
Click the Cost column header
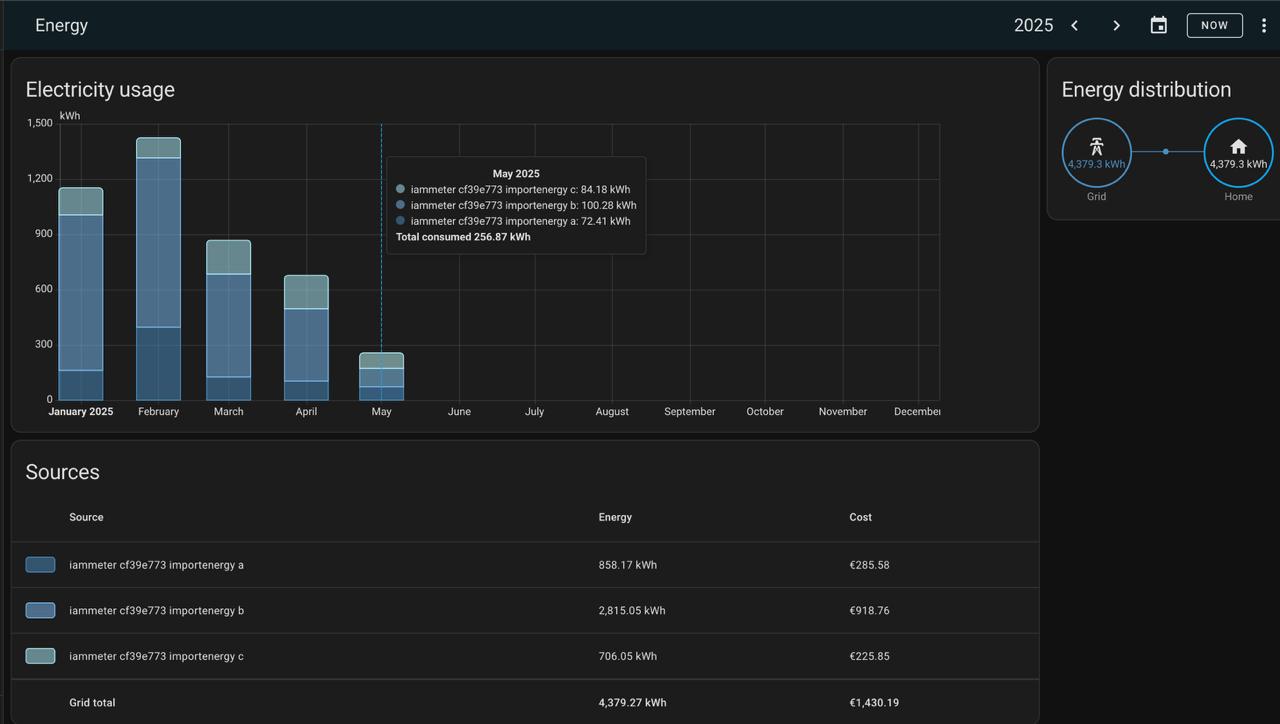[x=860, y=517]
